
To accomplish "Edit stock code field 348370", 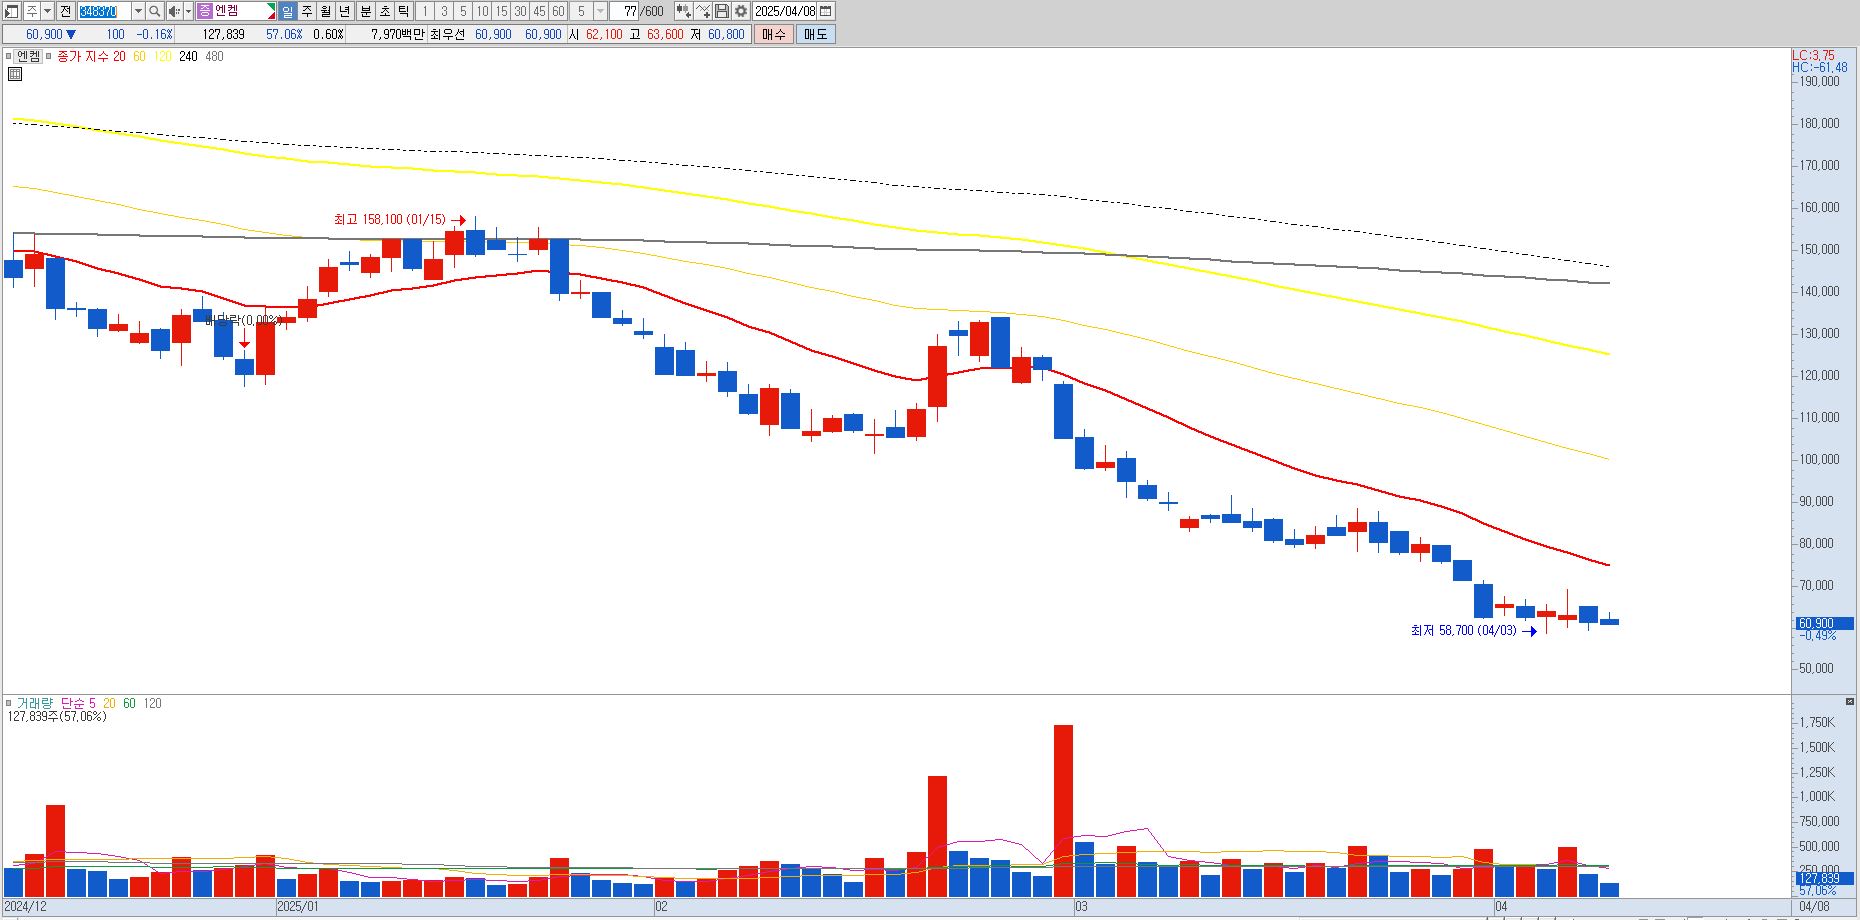I will pos(104,11).
